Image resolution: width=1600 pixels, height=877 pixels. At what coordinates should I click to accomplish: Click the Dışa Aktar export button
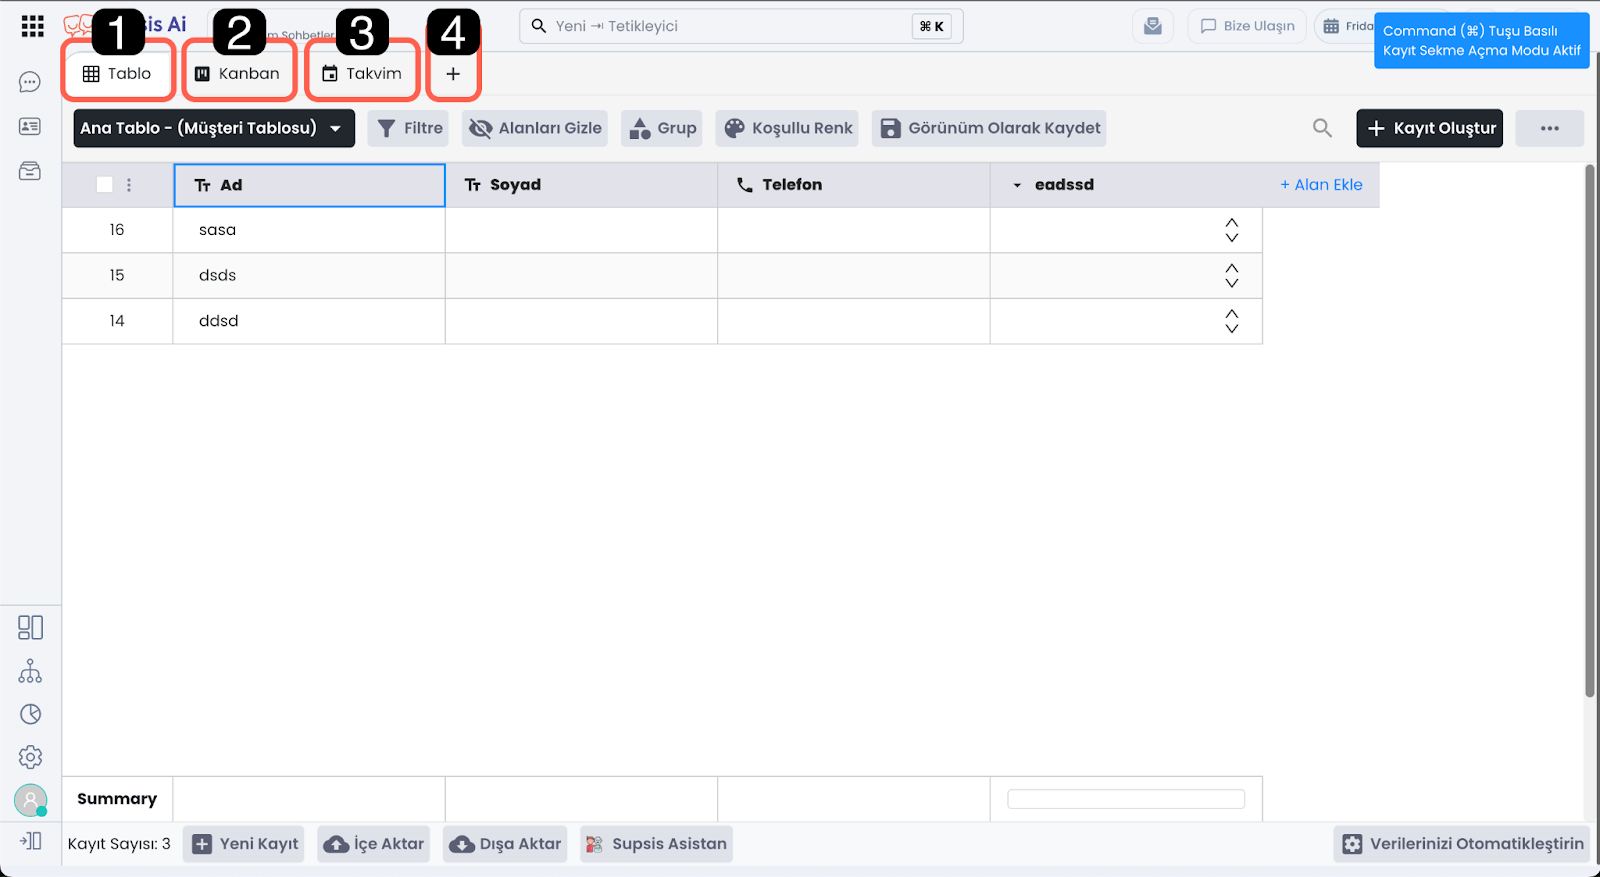point(506,844)
